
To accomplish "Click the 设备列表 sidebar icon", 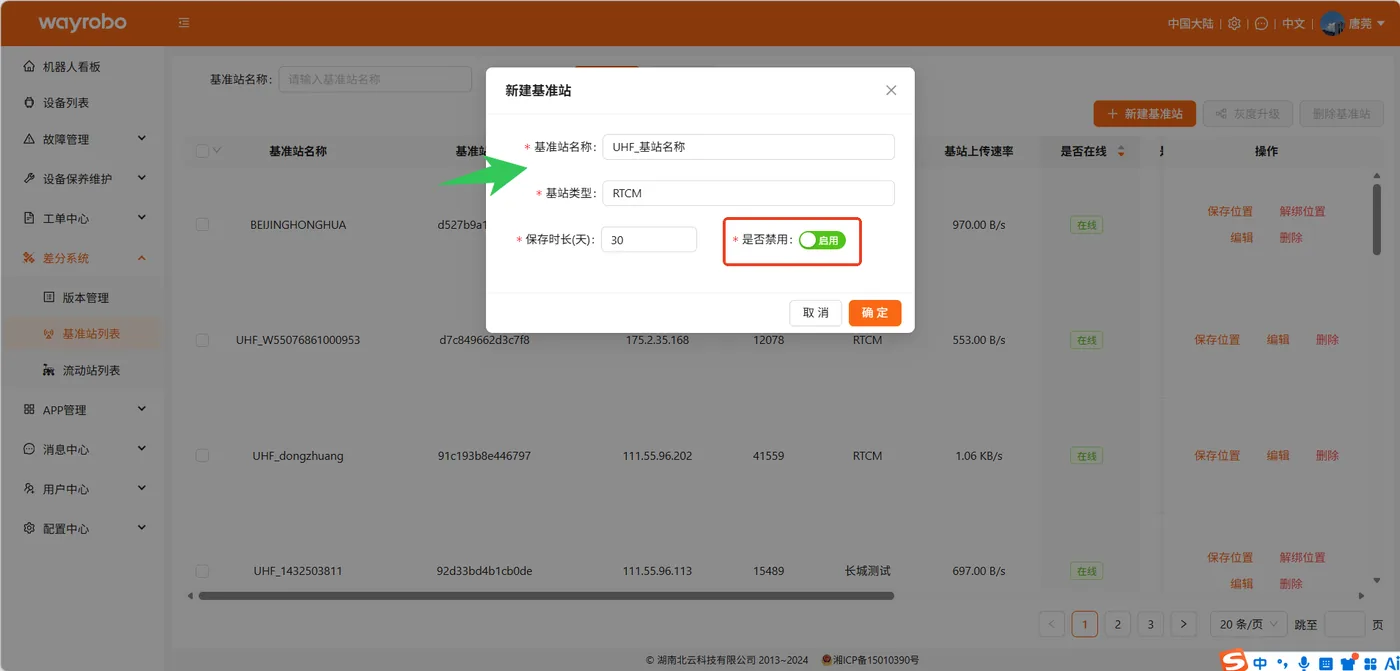I will 28,102.
